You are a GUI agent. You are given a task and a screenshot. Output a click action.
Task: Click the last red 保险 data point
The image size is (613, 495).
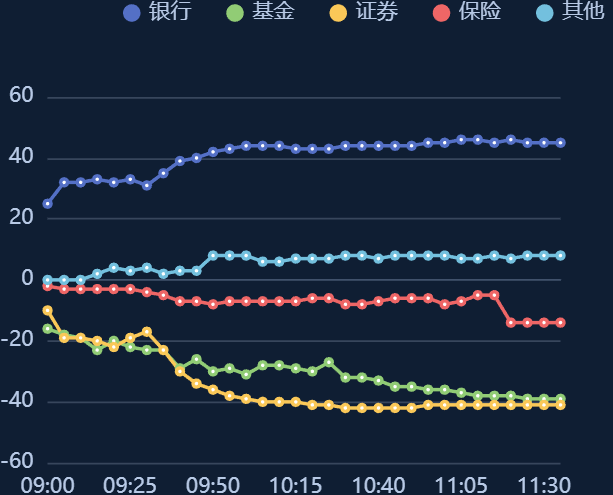(x=560, y=322)
